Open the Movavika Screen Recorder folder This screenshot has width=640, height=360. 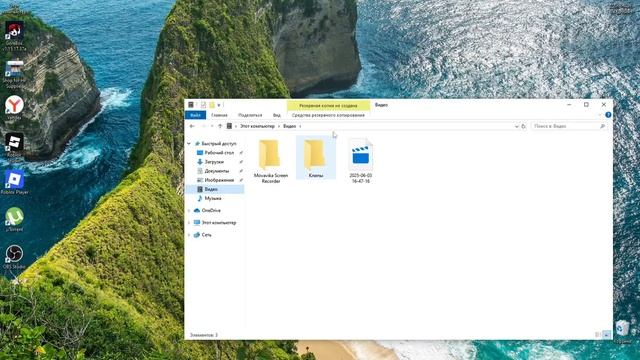click(x=270, y=160)
